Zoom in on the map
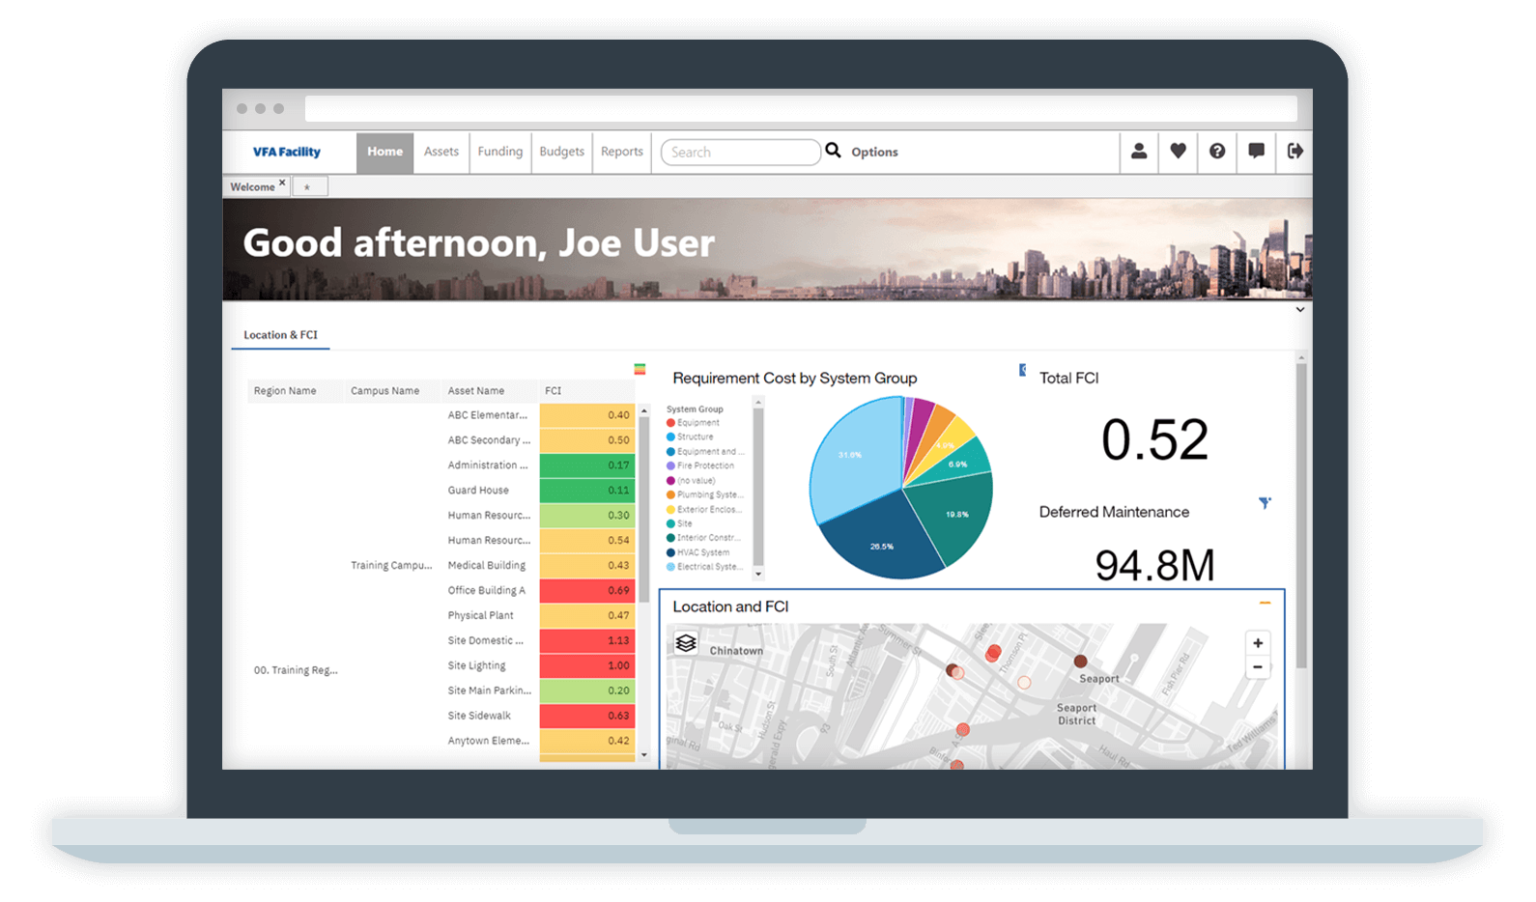The height and width of the screenshot is (902, 1536). [x=1258, y=643]
